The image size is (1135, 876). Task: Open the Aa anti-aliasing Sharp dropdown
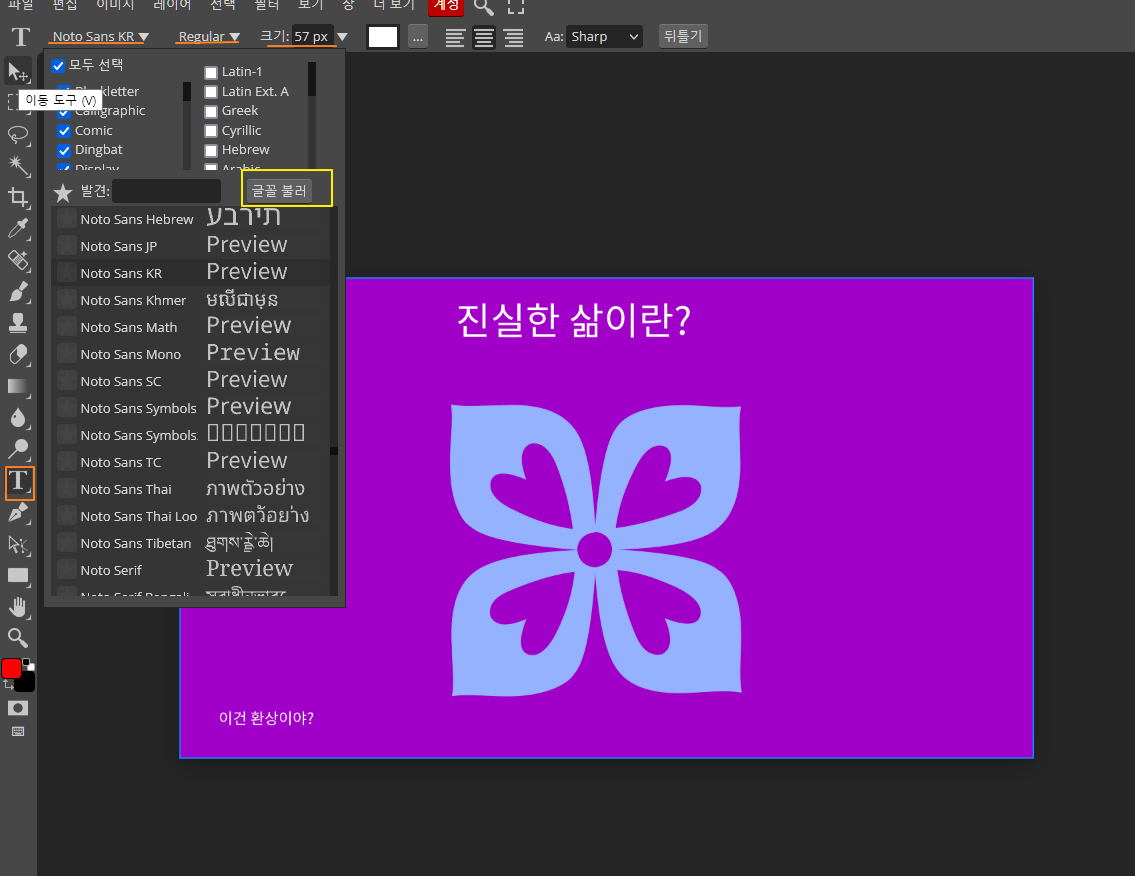coord(604,36)
